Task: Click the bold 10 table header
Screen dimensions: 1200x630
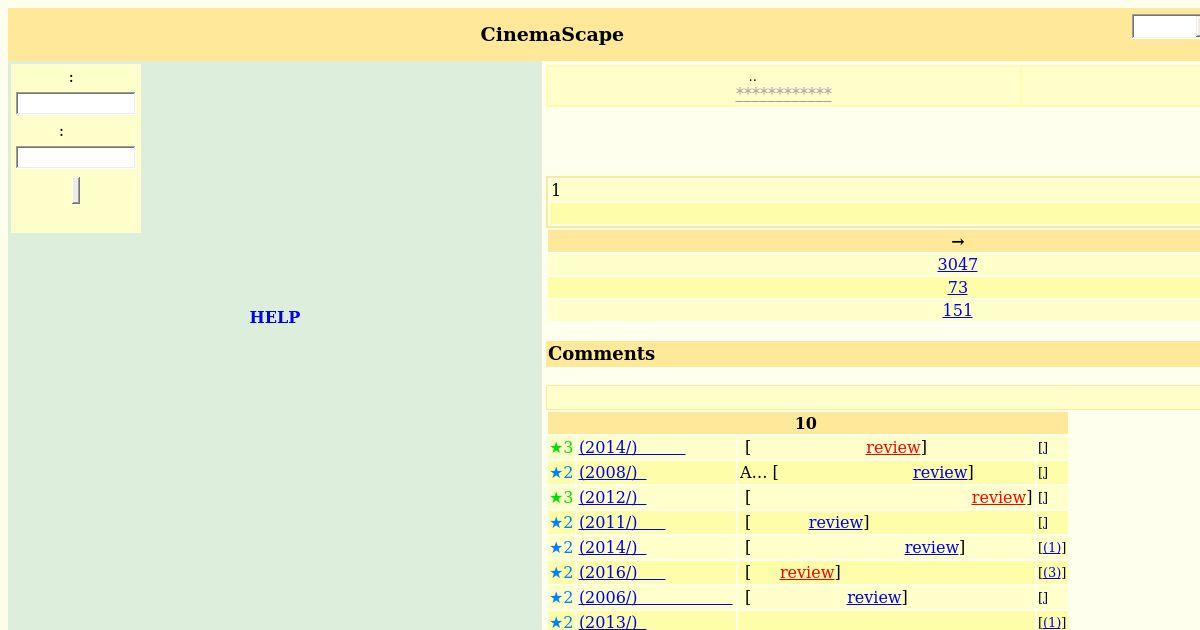Action: [806, 423]
